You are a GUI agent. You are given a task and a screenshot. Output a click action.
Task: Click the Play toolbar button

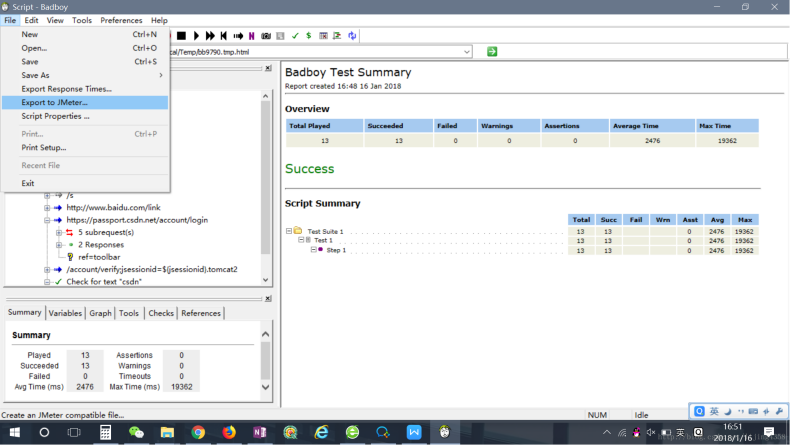[196, 36]
